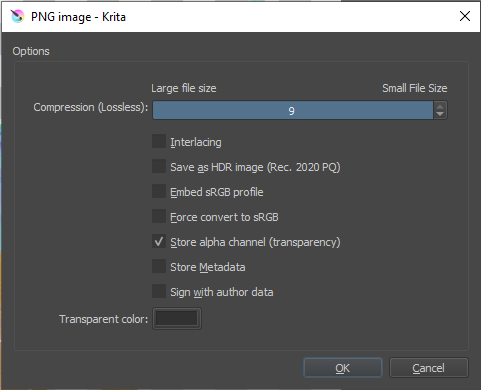Click the 'Transparent color:' label
This screenshot has width=481, height=390.
(x=104, y=319)
